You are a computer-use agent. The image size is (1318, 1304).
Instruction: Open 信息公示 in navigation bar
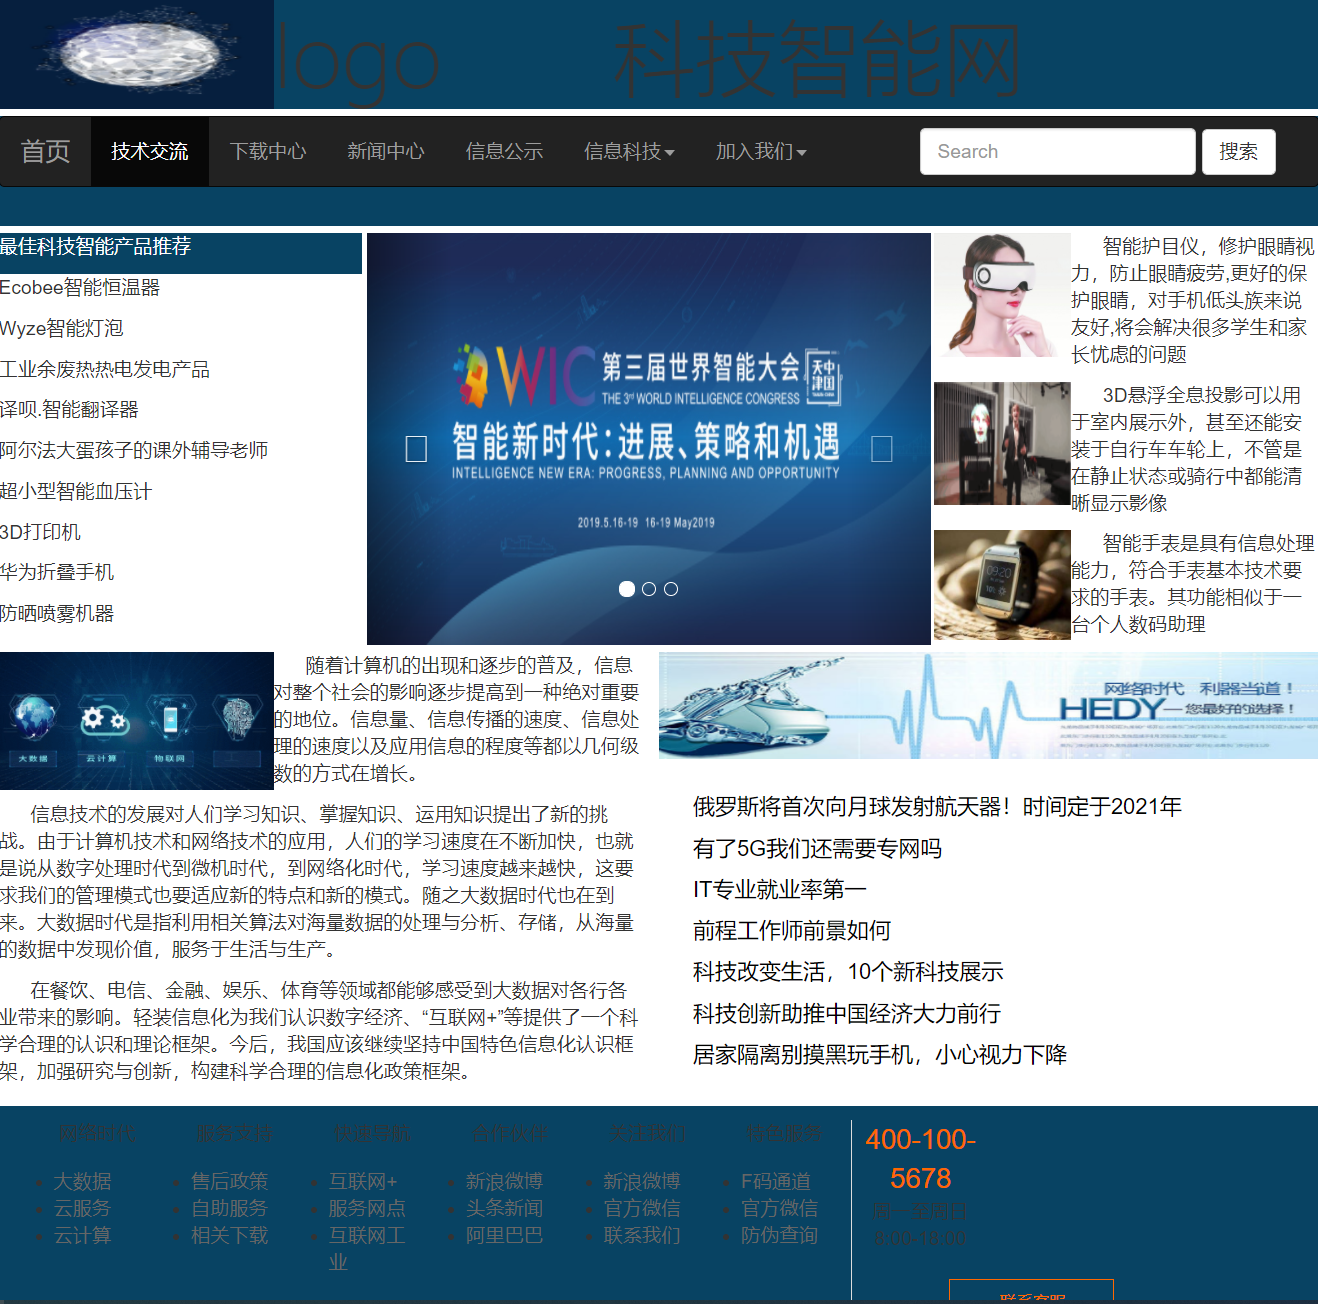pos(504,151)
